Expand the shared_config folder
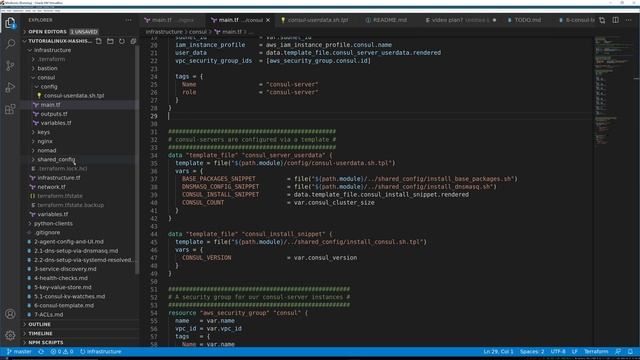Screen dimensions: 640x360 pyautogui.click(x=80, y=159)
